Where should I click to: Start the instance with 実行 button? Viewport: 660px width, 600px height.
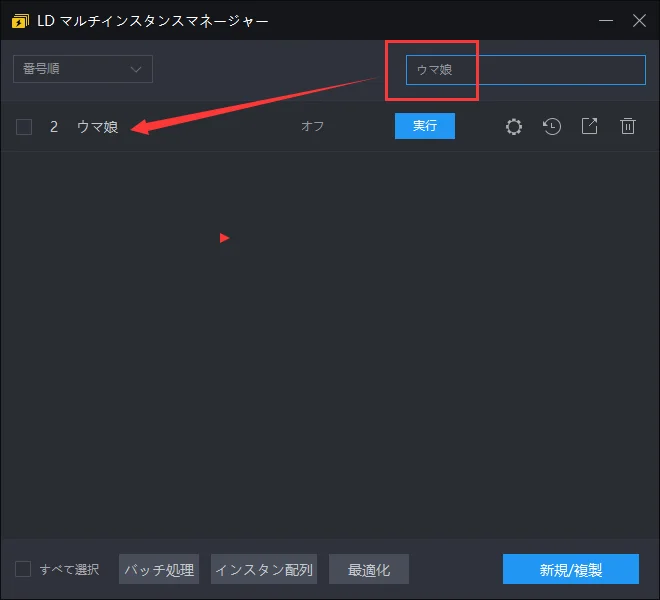[x=425, y=126]
